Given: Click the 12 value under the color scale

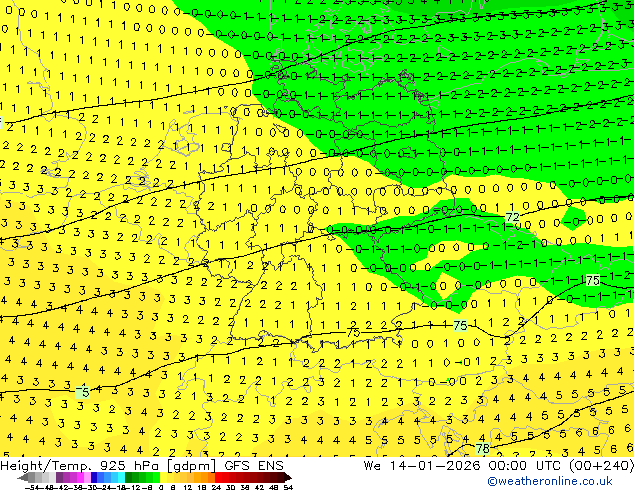Looking at the screenshot, I should [x=188, y=487].
